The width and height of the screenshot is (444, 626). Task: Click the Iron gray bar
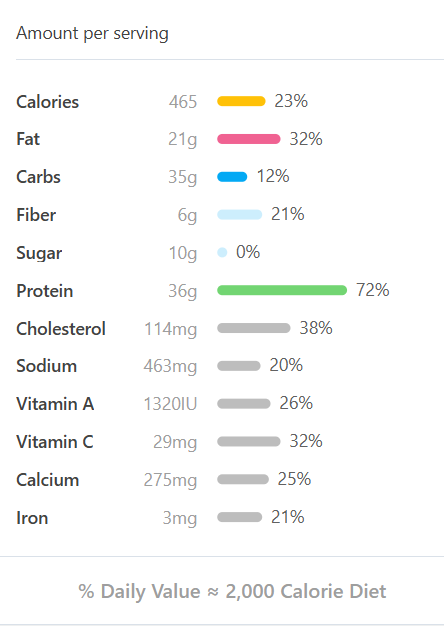tap(240, 517)
